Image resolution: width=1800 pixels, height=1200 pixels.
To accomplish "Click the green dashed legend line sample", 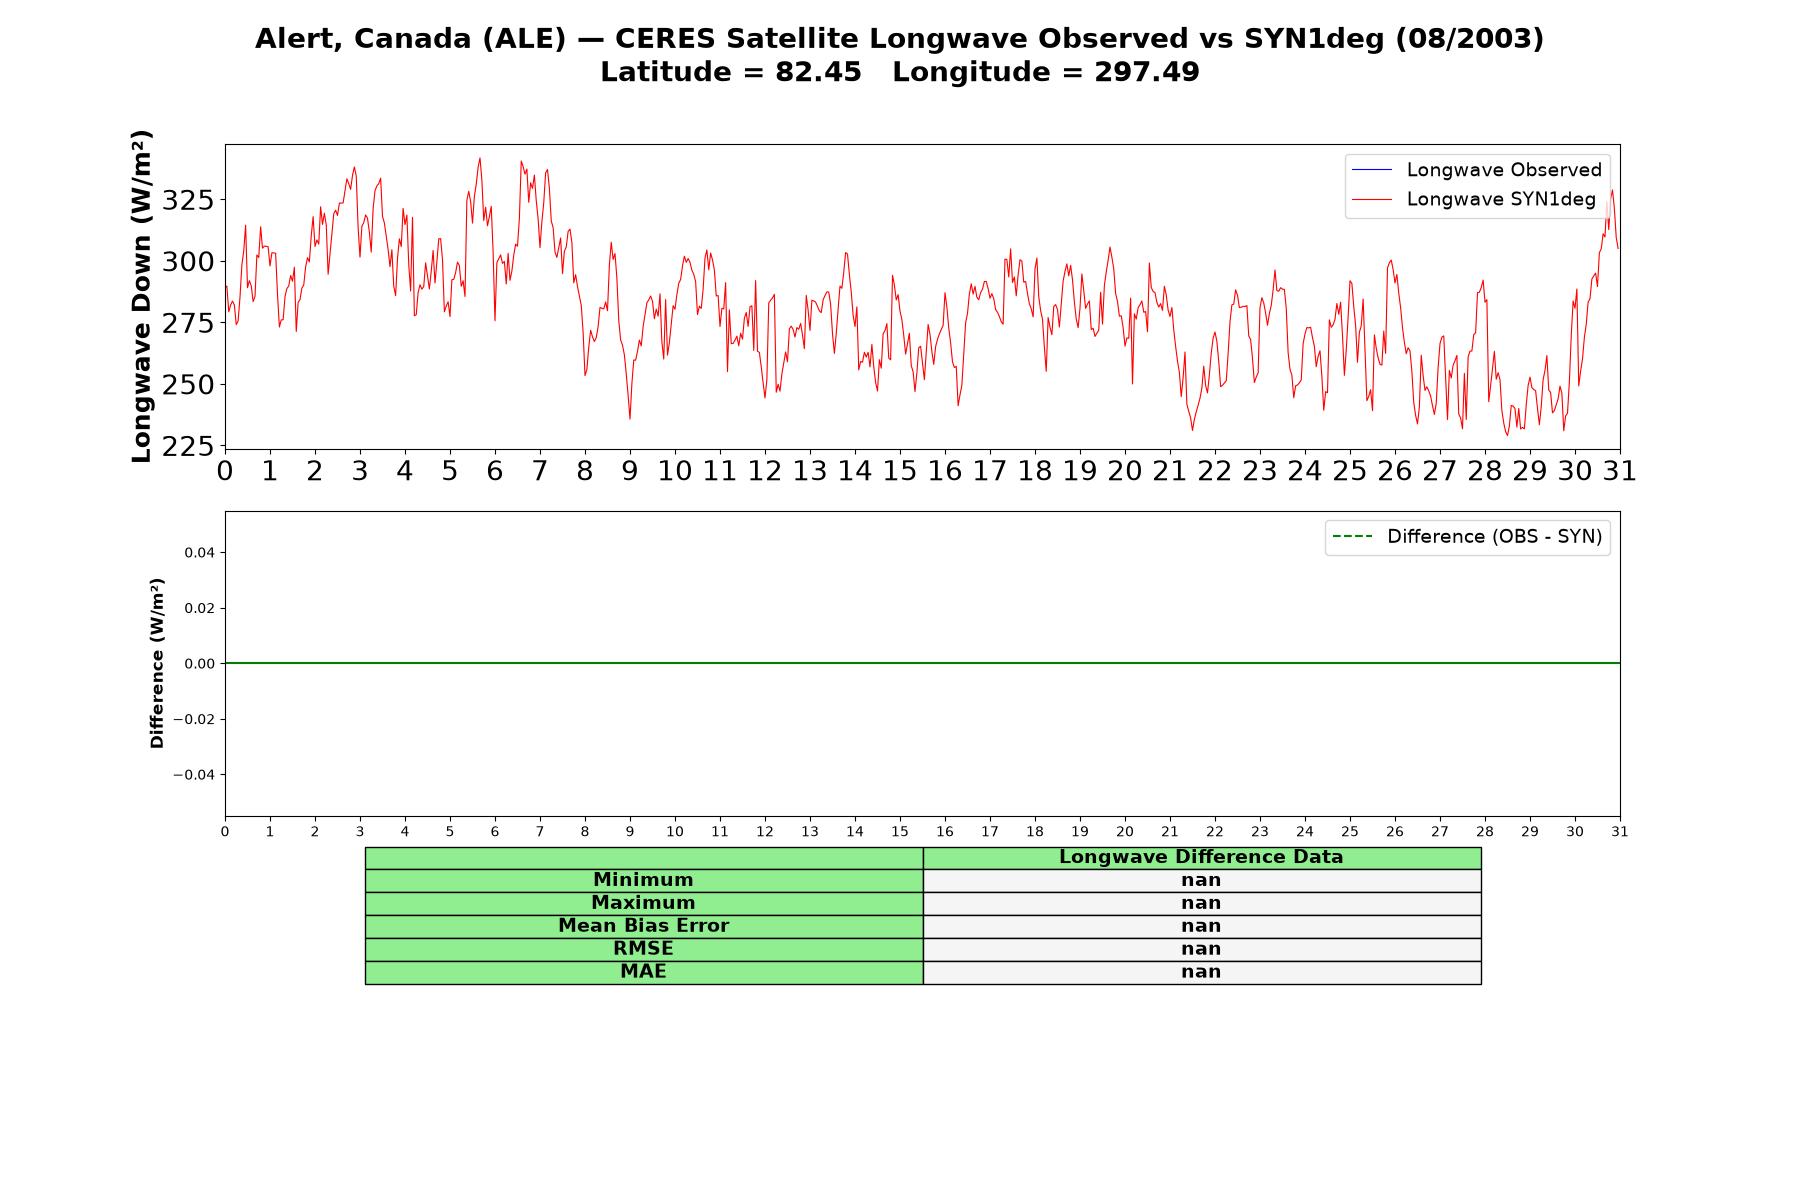I will coord(1352,537).
